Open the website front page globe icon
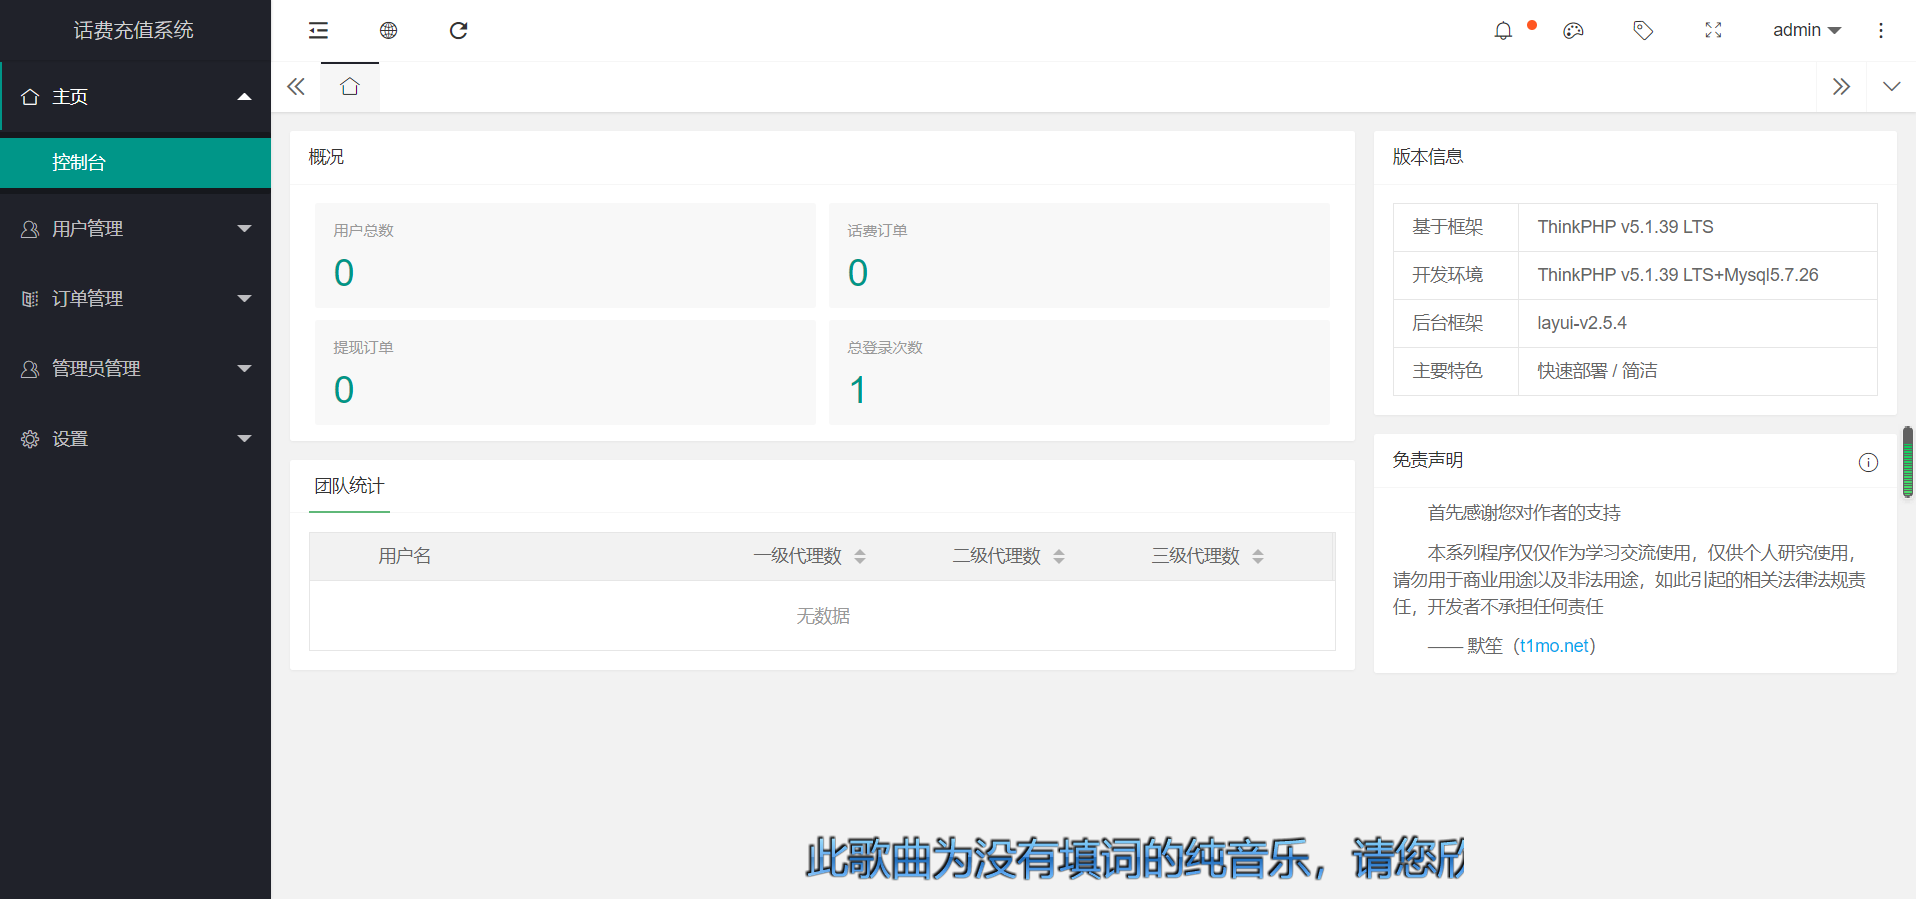The height and width of the screenshot is (899, 1916). click(388, 31)
